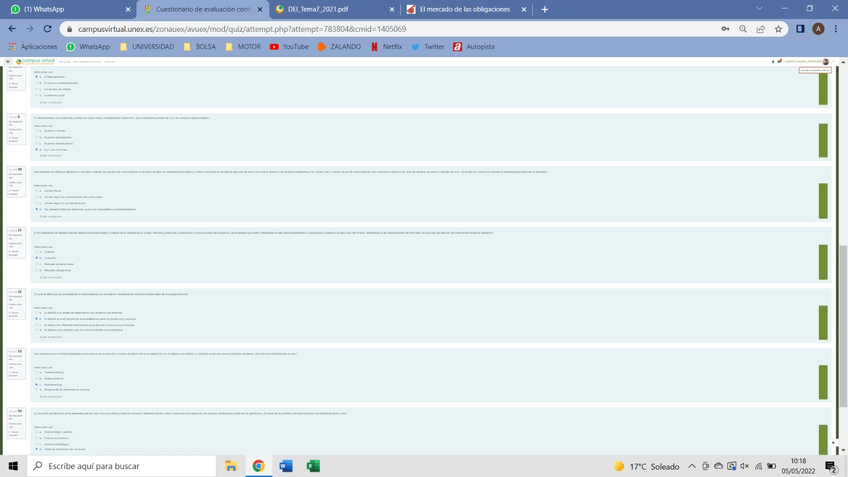Show hidden system tray icons

[691, 466]
